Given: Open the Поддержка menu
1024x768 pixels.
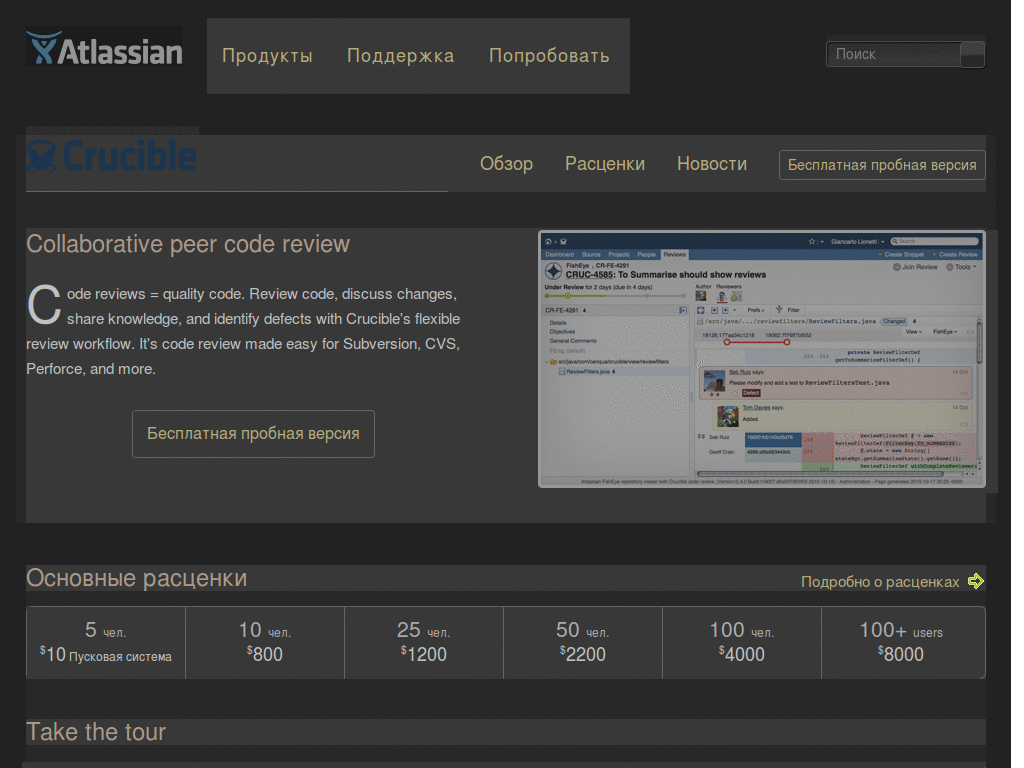Looking at the screenshot, I should coord(401,56).
